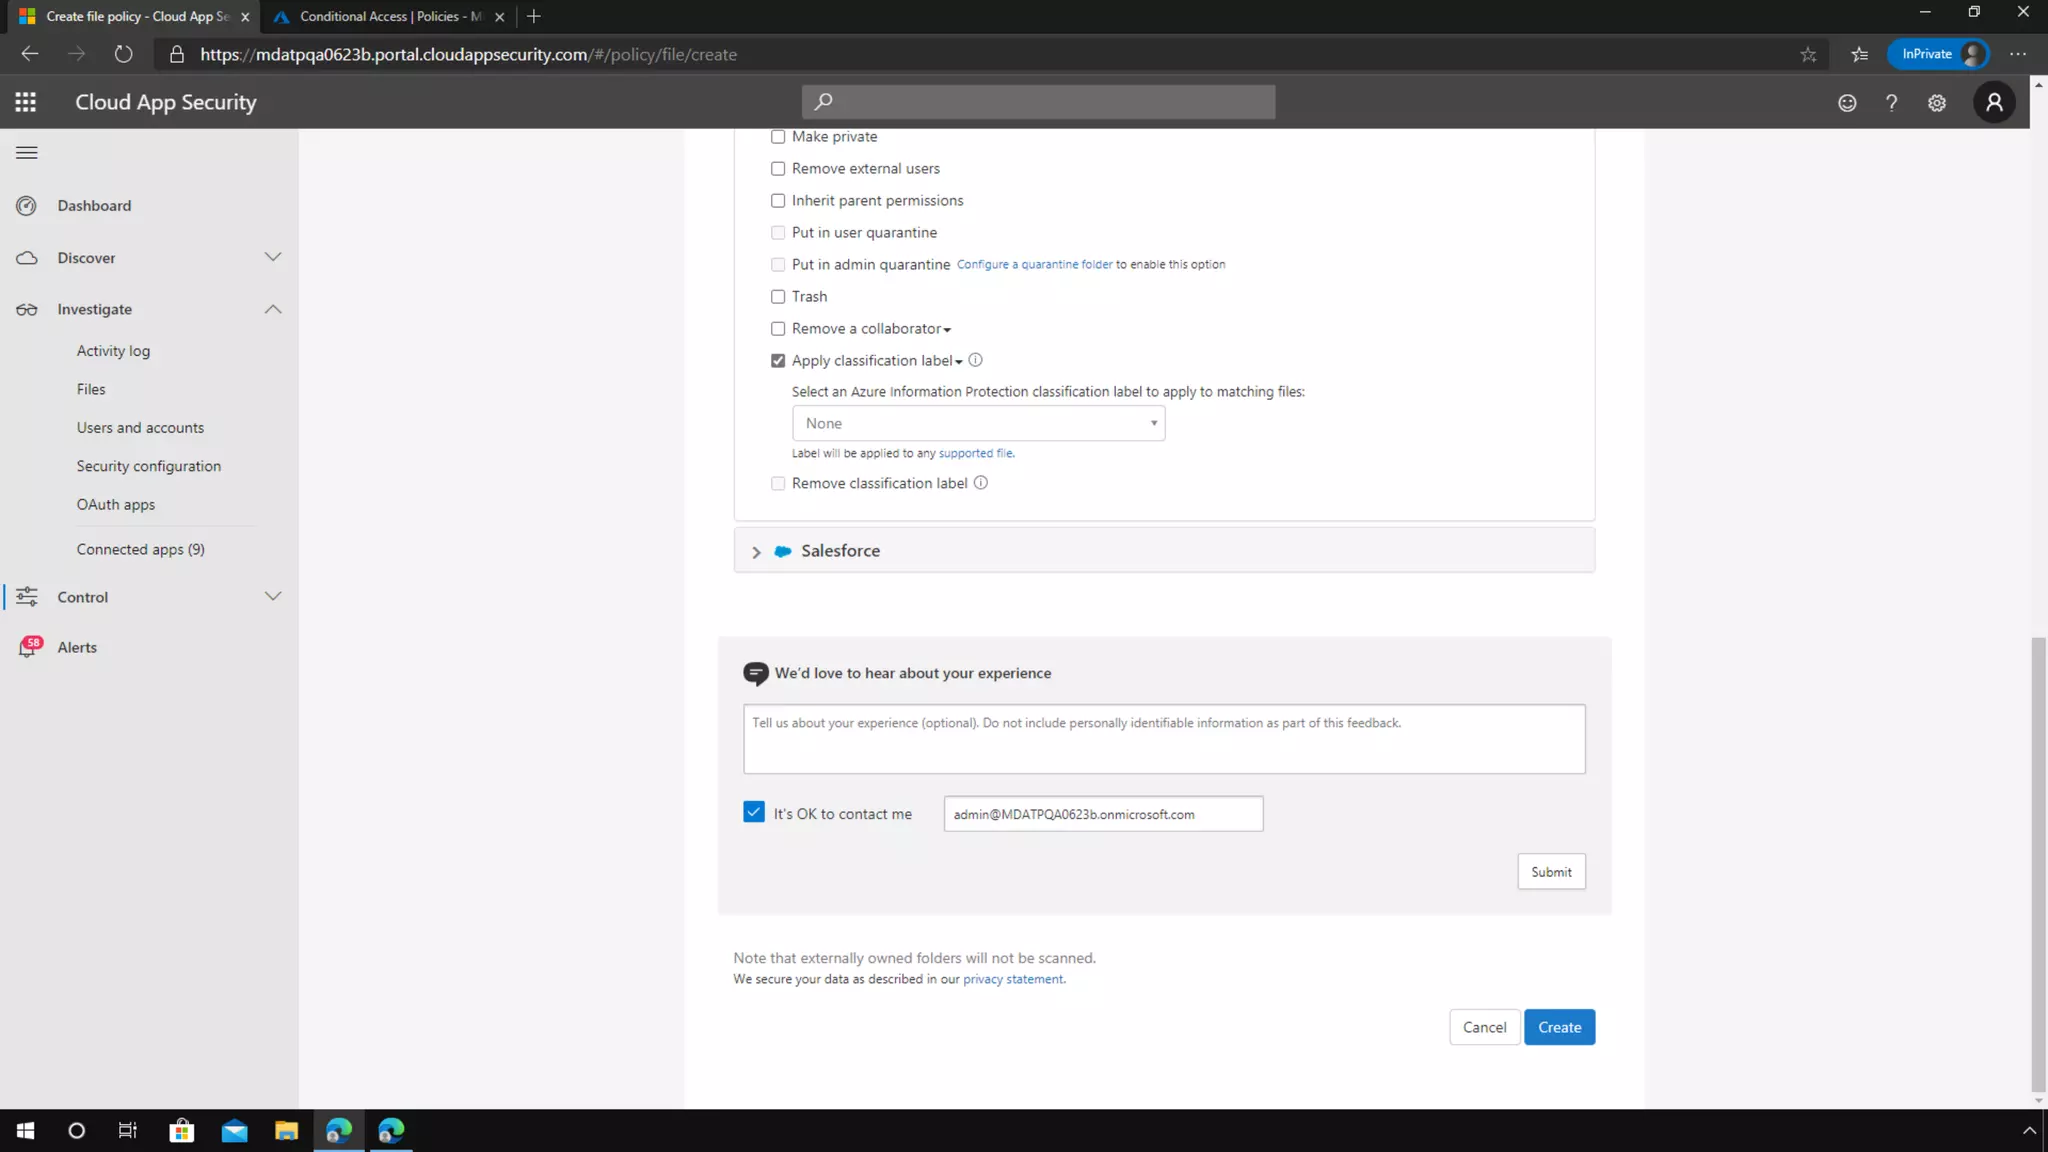Click info icon beside Apply classification label
This screenshot has width=2048, height=1152.
coord(975,360)
